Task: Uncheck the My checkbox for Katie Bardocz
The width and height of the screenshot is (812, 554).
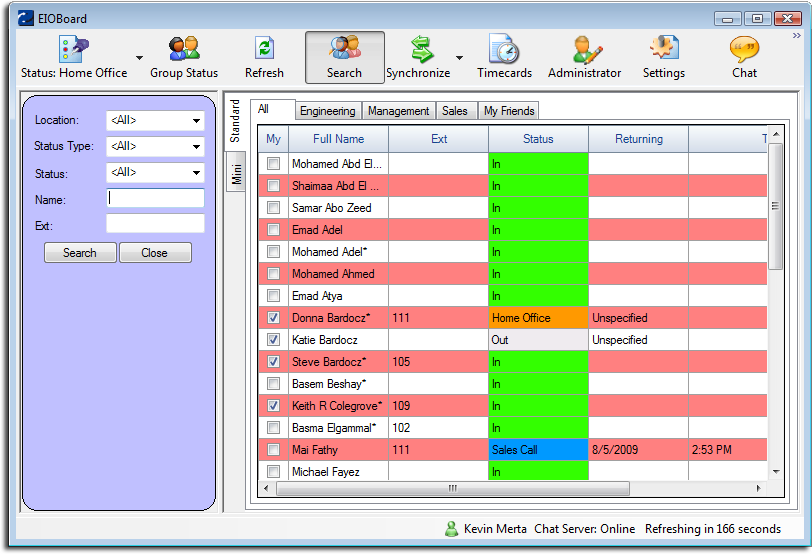Action: tap(273, 340)
